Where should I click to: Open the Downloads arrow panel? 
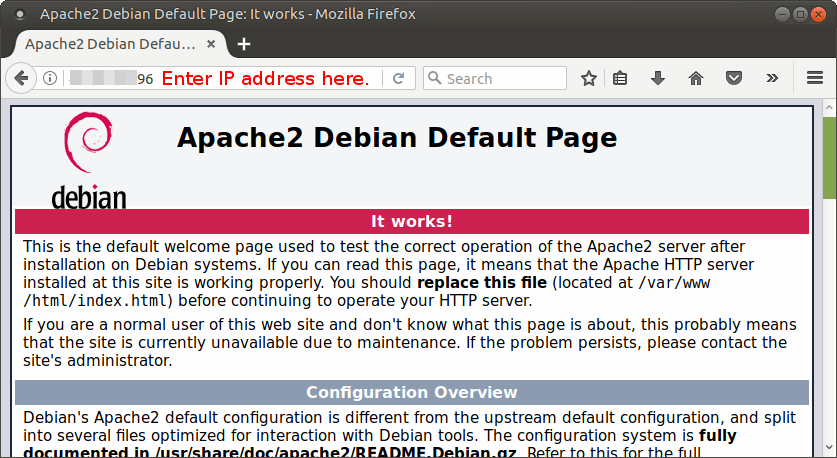[658, 78]
